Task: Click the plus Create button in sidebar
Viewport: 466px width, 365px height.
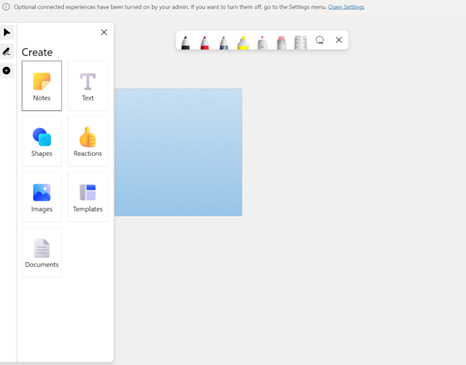Action: point(7,70)
